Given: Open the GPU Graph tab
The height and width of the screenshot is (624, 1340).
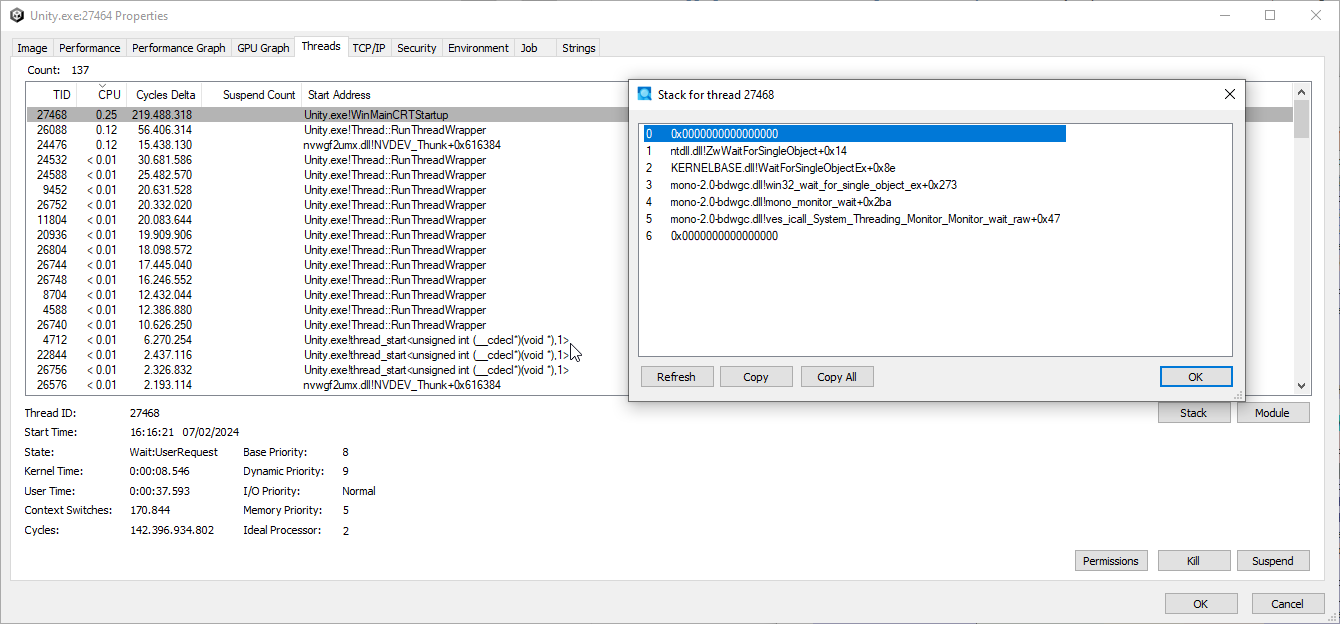Looking at the screenshot, I should 263,47.
